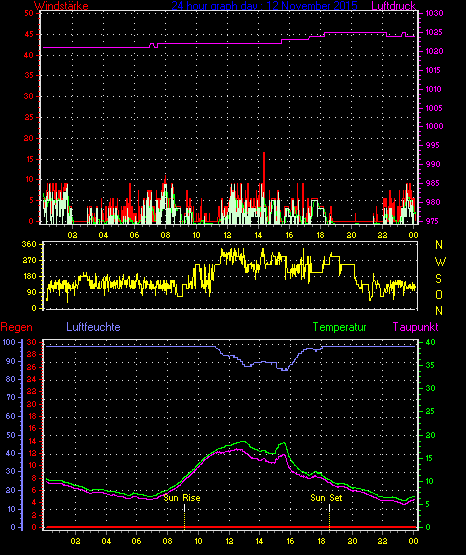The height and width of the screenshot is (555, 466).
Task: Click the yellow O wind direction letter
Action: pyautogui.click(x=439, y=294)
